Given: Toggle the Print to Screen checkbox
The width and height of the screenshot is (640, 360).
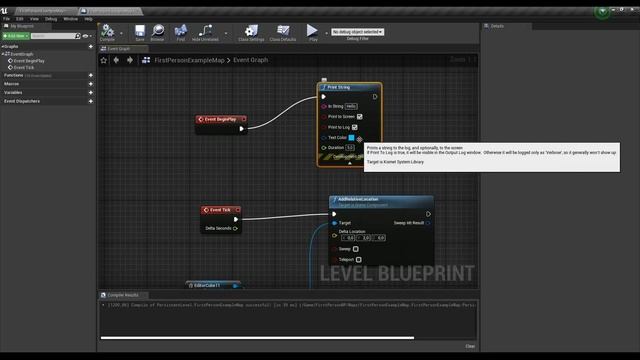Looking at the screenshot, I should click(x=360, y=117).
